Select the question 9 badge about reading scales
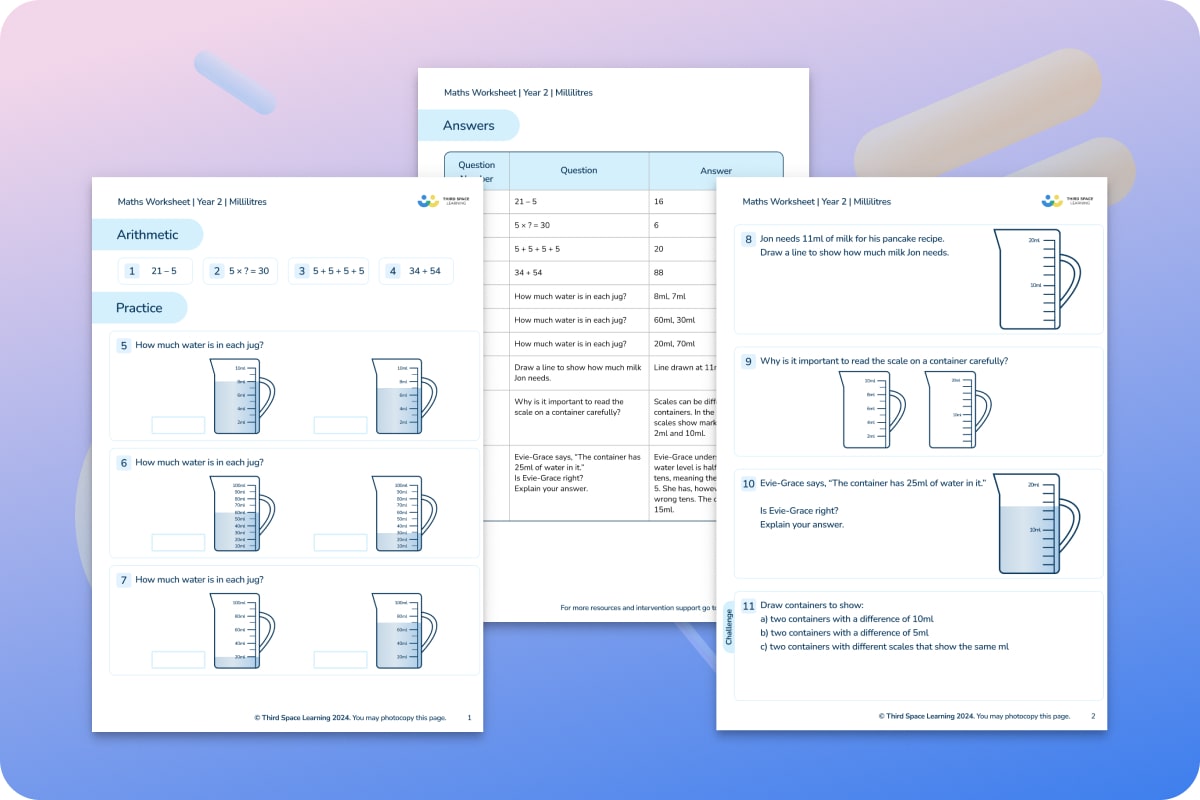 [x=748, y=361]
